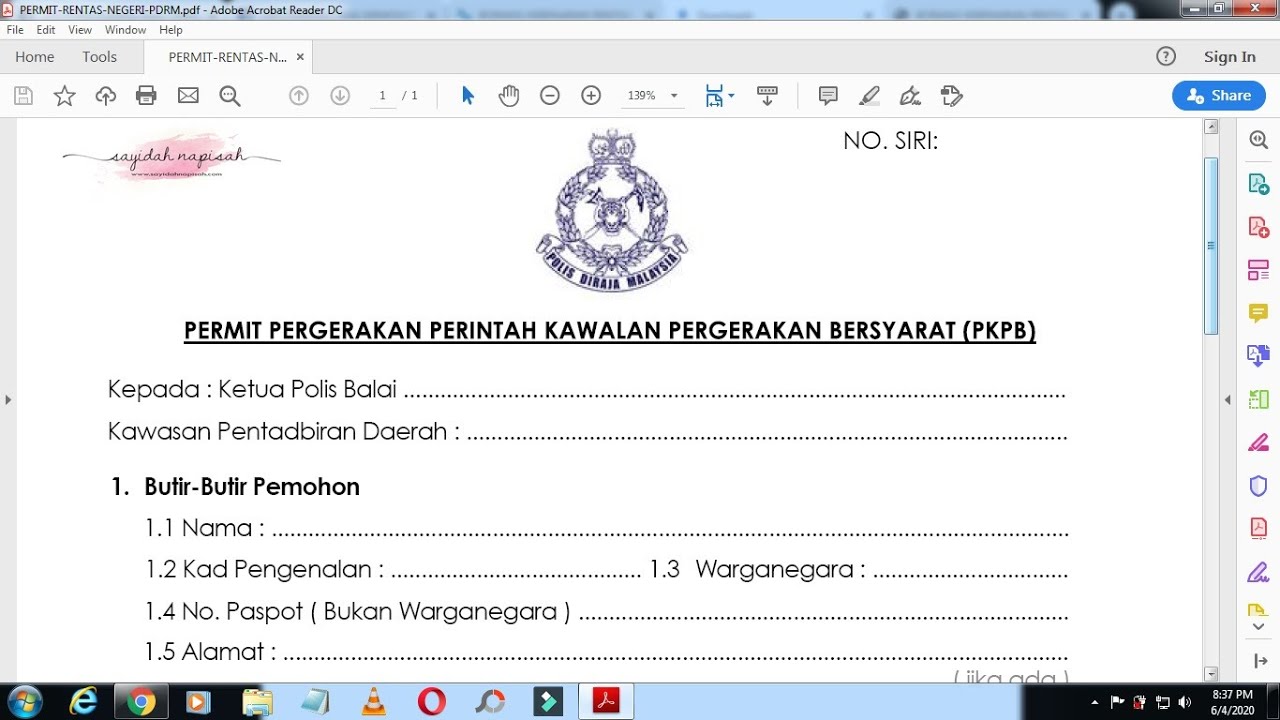The image size is (1280, 720).
Task: Open VLC media player from the taskbar
Action: click(x=374, y=702)
